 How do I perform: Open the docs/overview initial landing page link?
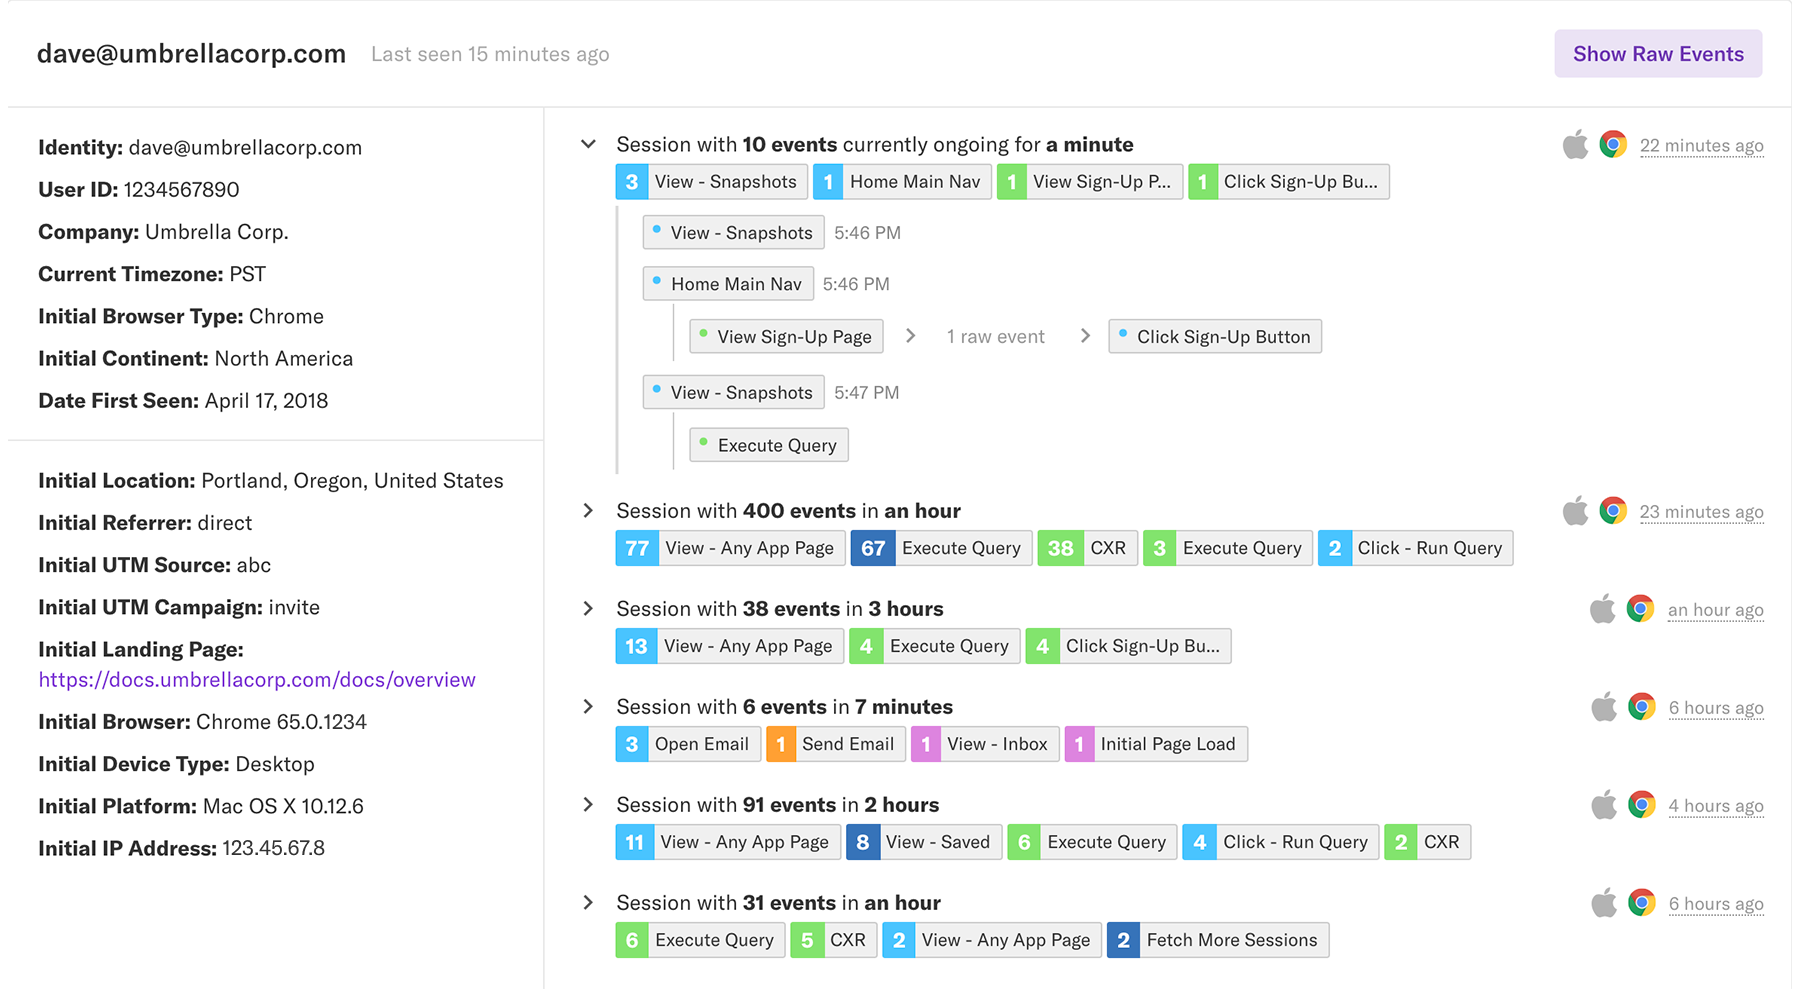coord(256,679)
